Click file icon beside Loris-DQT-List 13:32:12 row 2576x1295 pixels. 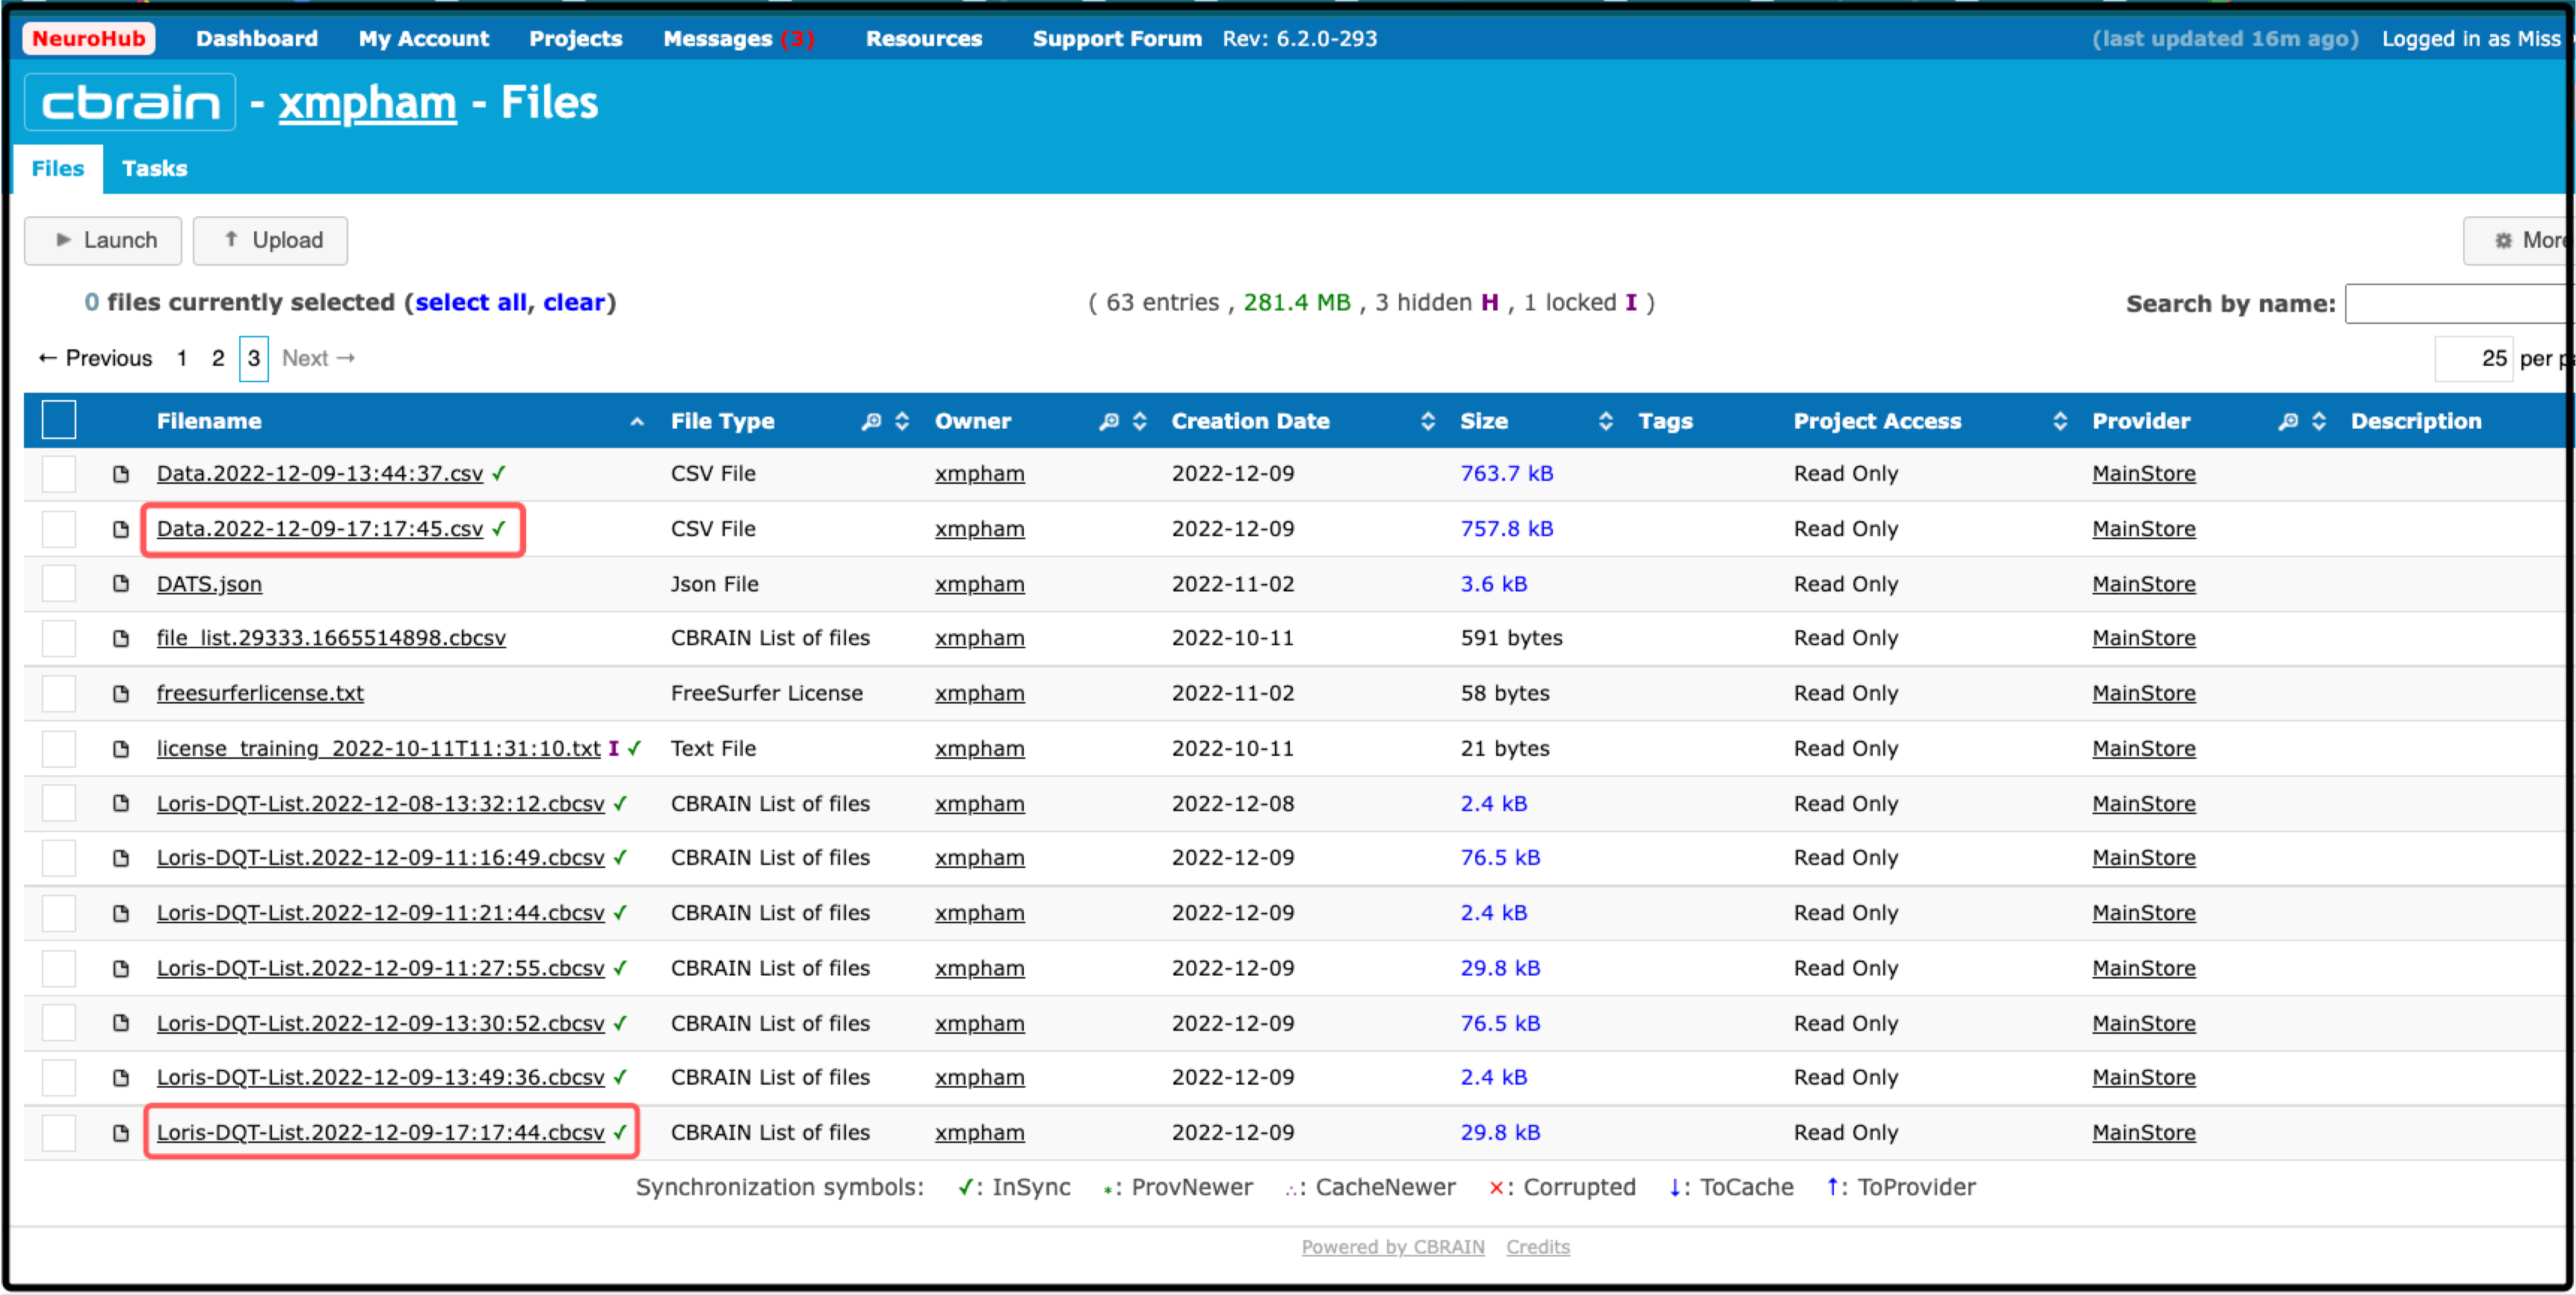[x=121, y=804]
